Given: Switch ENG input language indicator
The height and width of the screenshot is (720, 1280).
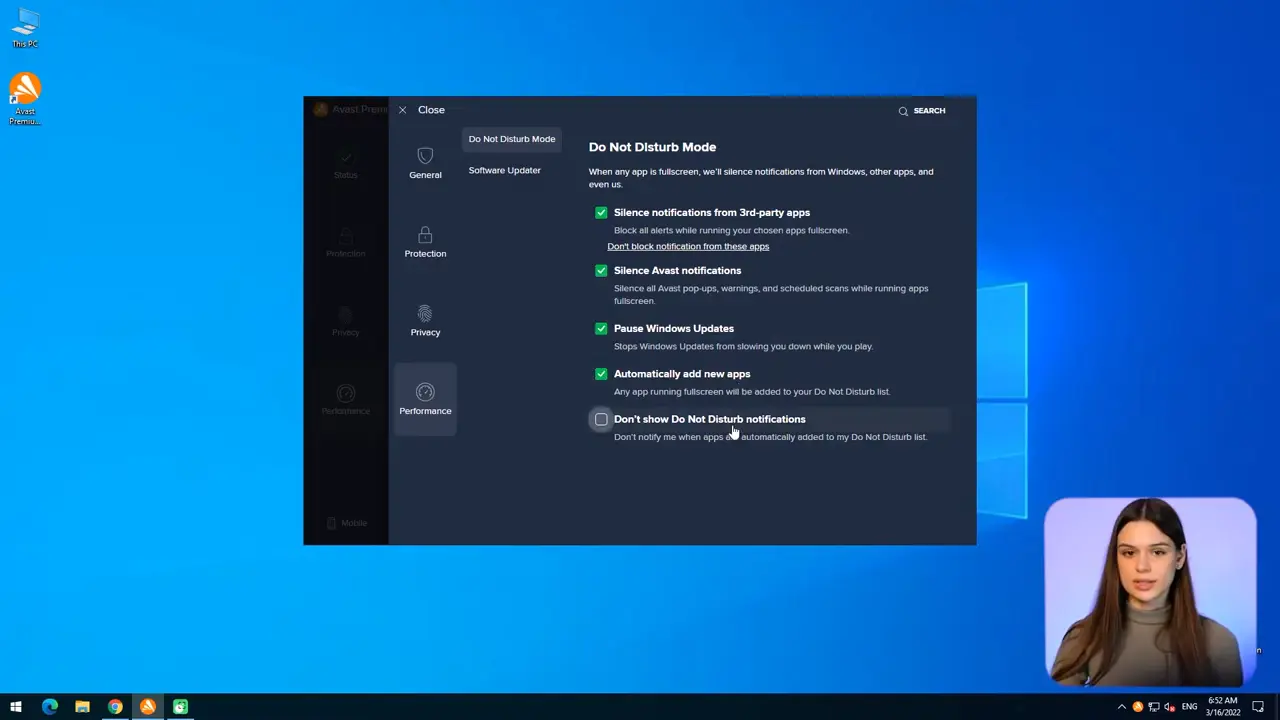Looking at the screenshot, I should tap(1189, 707).
